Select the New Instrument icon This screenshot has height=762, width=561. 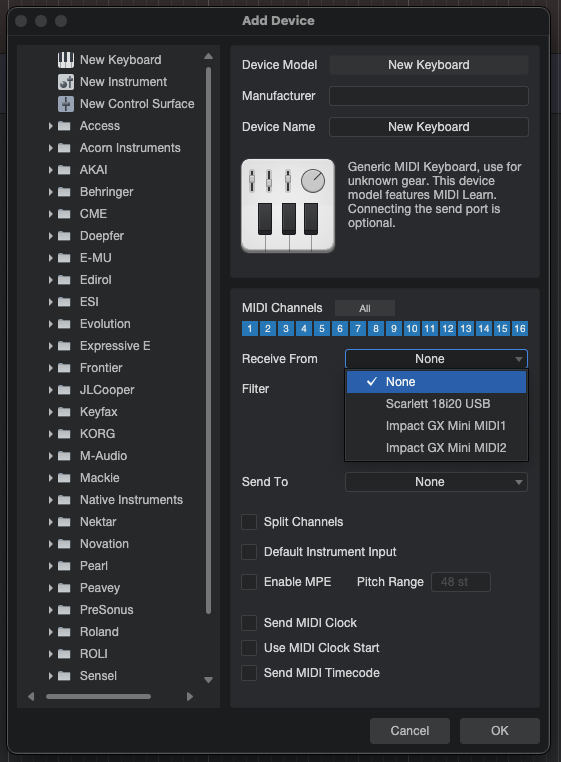(x=66, y=82)
